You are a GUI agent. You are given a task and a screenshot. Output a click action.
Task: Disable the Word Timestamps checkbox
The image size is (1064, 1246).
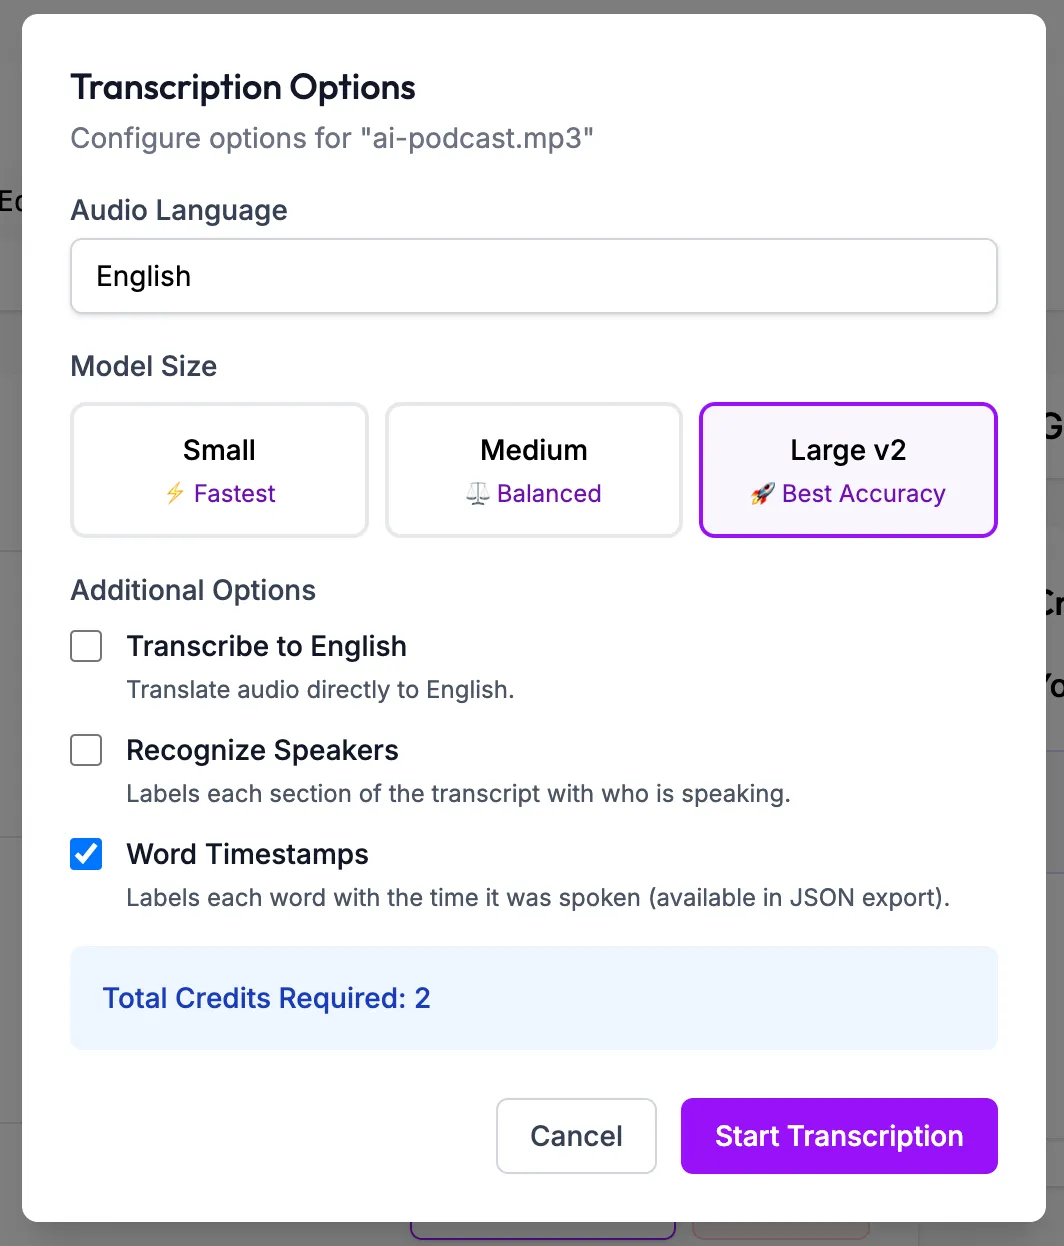pos(86,854)
